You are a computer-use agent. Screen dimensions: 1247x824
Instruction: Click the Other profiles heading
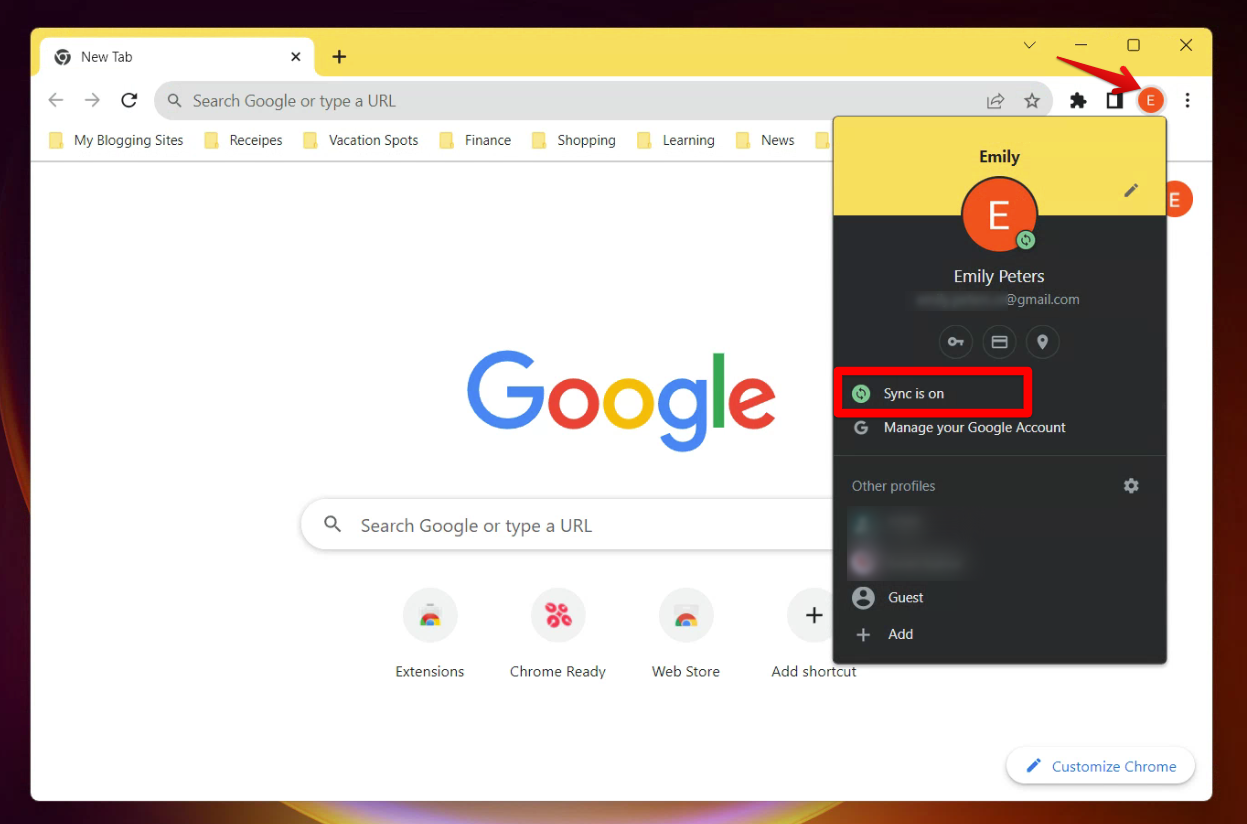894,486
